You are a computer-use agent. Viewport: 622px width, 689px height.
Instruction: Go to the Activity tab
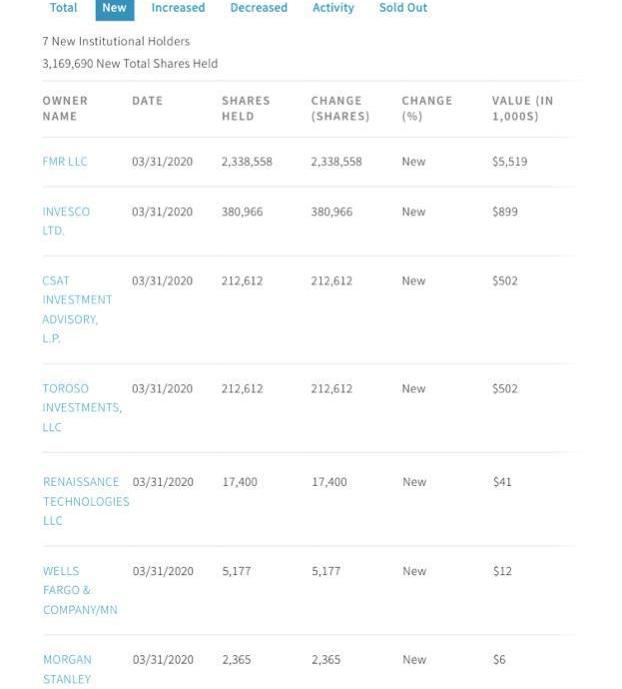click(x=333, y=8)
